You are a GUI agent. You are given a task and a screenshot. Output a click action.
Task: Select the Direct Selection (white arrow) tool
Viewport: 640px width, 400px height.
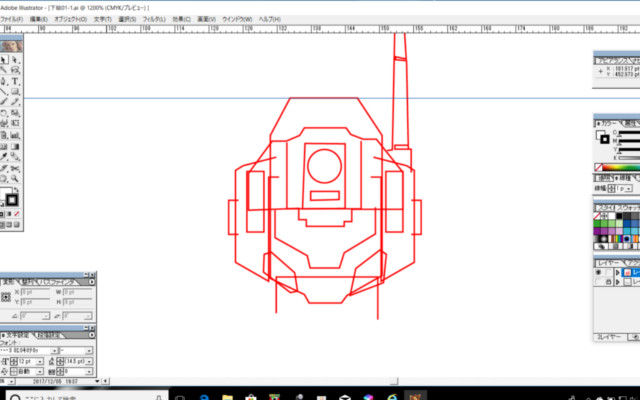coord(15,60)
